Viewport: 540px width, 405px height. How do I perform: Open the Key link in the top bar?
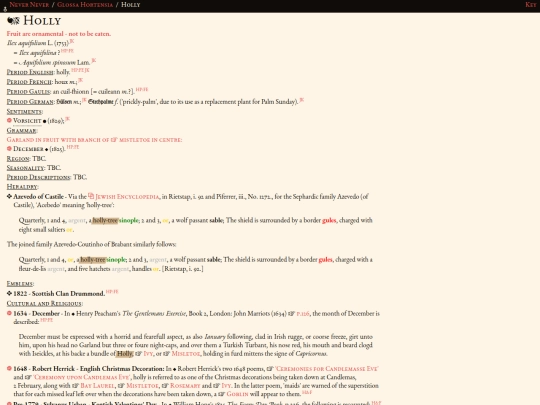530,5
